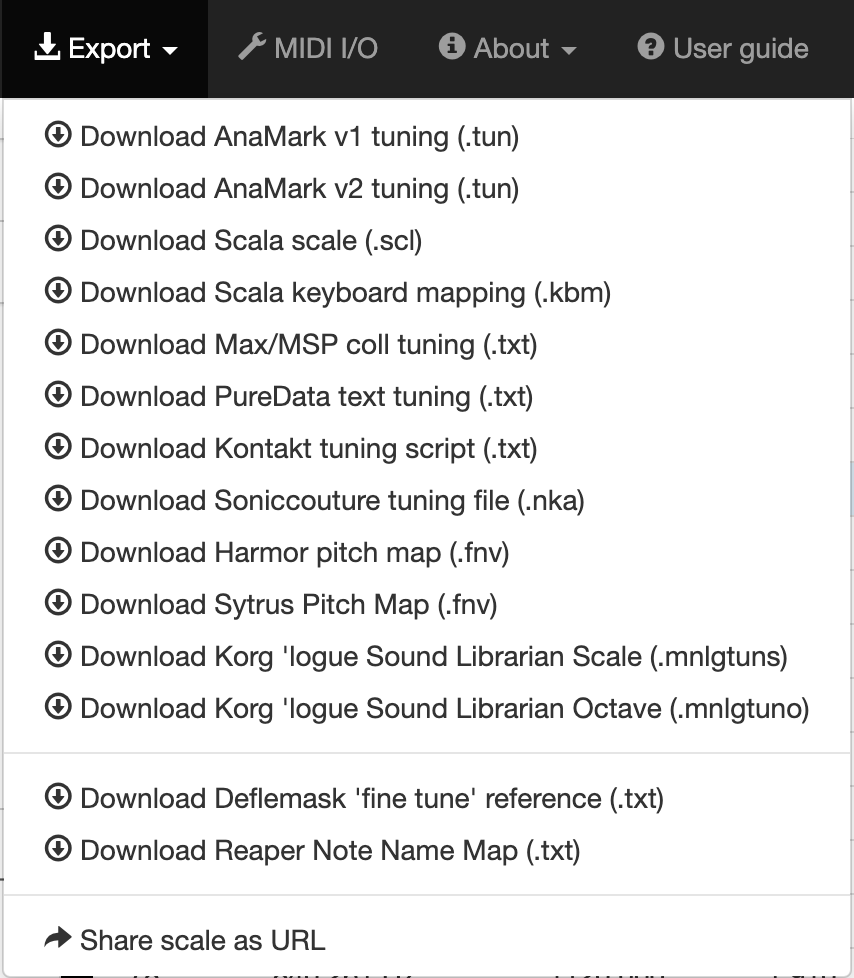The image size is (854, 978).
Task: Download the Soniccouture tuning file (.nka)
Action: (332, 500)
